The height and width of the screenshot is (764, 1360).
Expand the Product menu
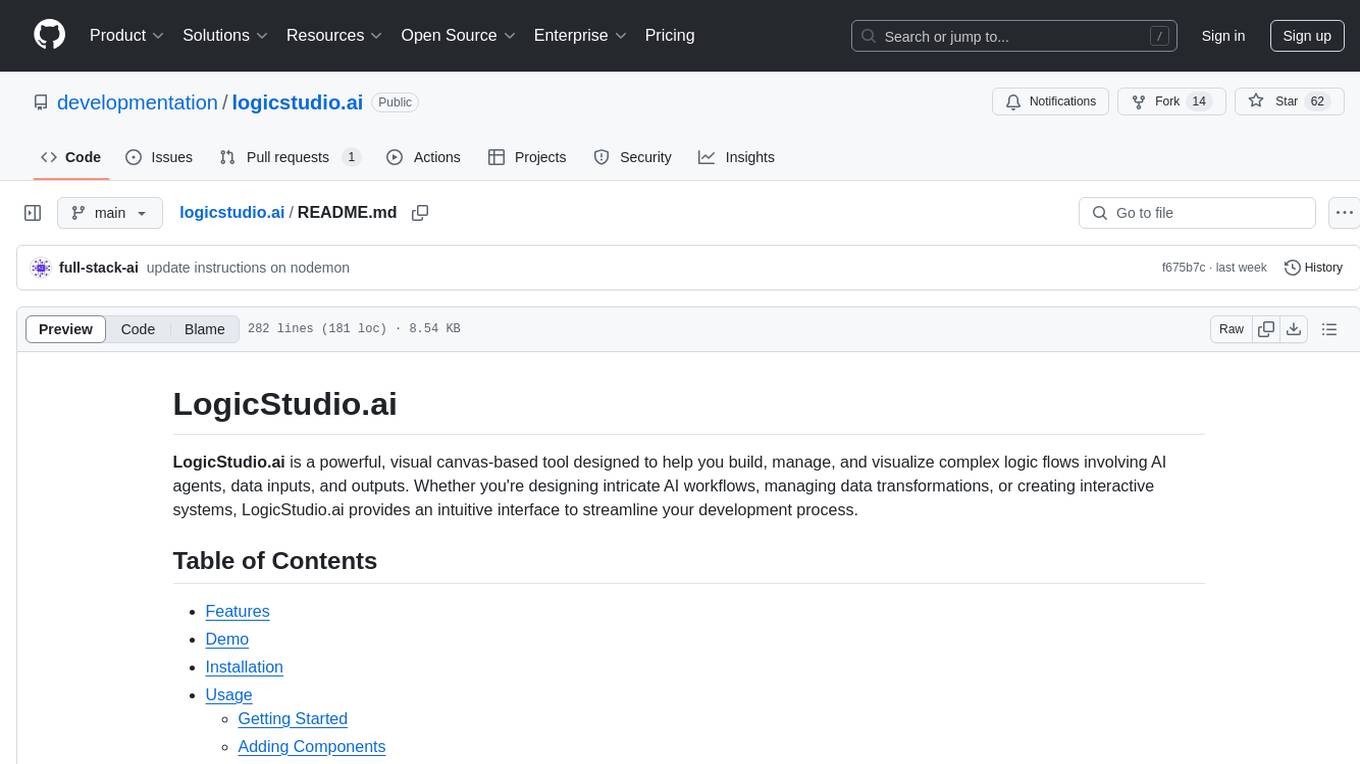(x=127, y=35)
